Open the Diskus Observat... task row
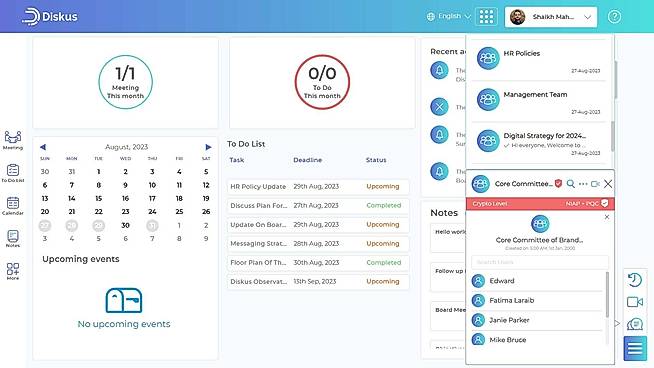 click(x=318, y=282)
